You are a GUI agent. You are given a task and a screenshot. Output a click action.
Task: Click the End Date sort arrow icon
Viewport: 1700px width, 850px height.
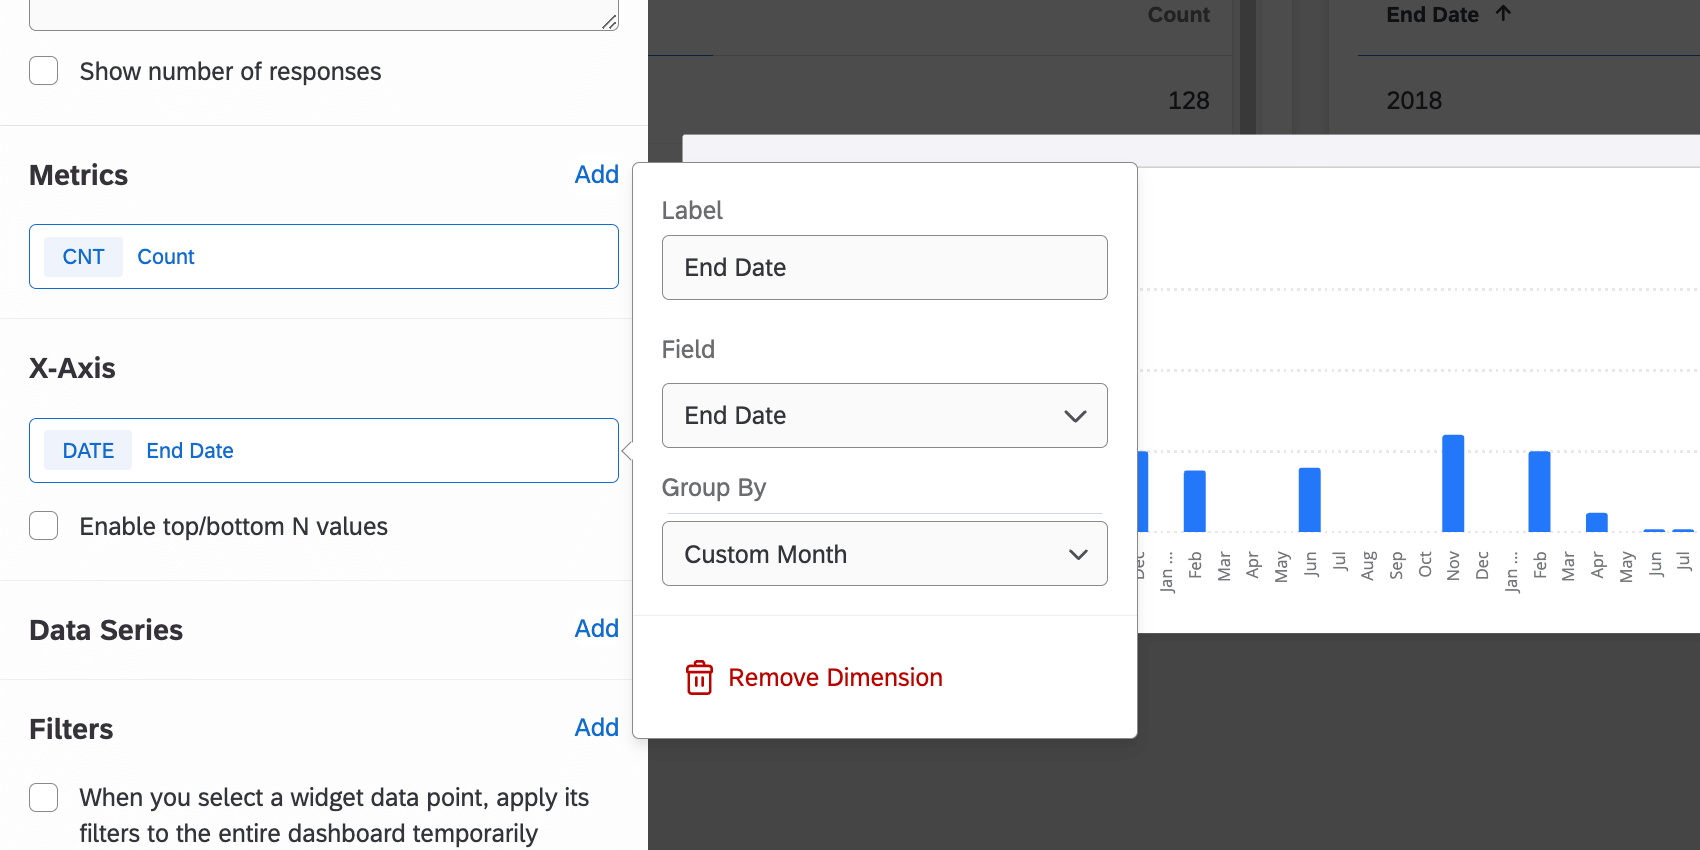1503,14
